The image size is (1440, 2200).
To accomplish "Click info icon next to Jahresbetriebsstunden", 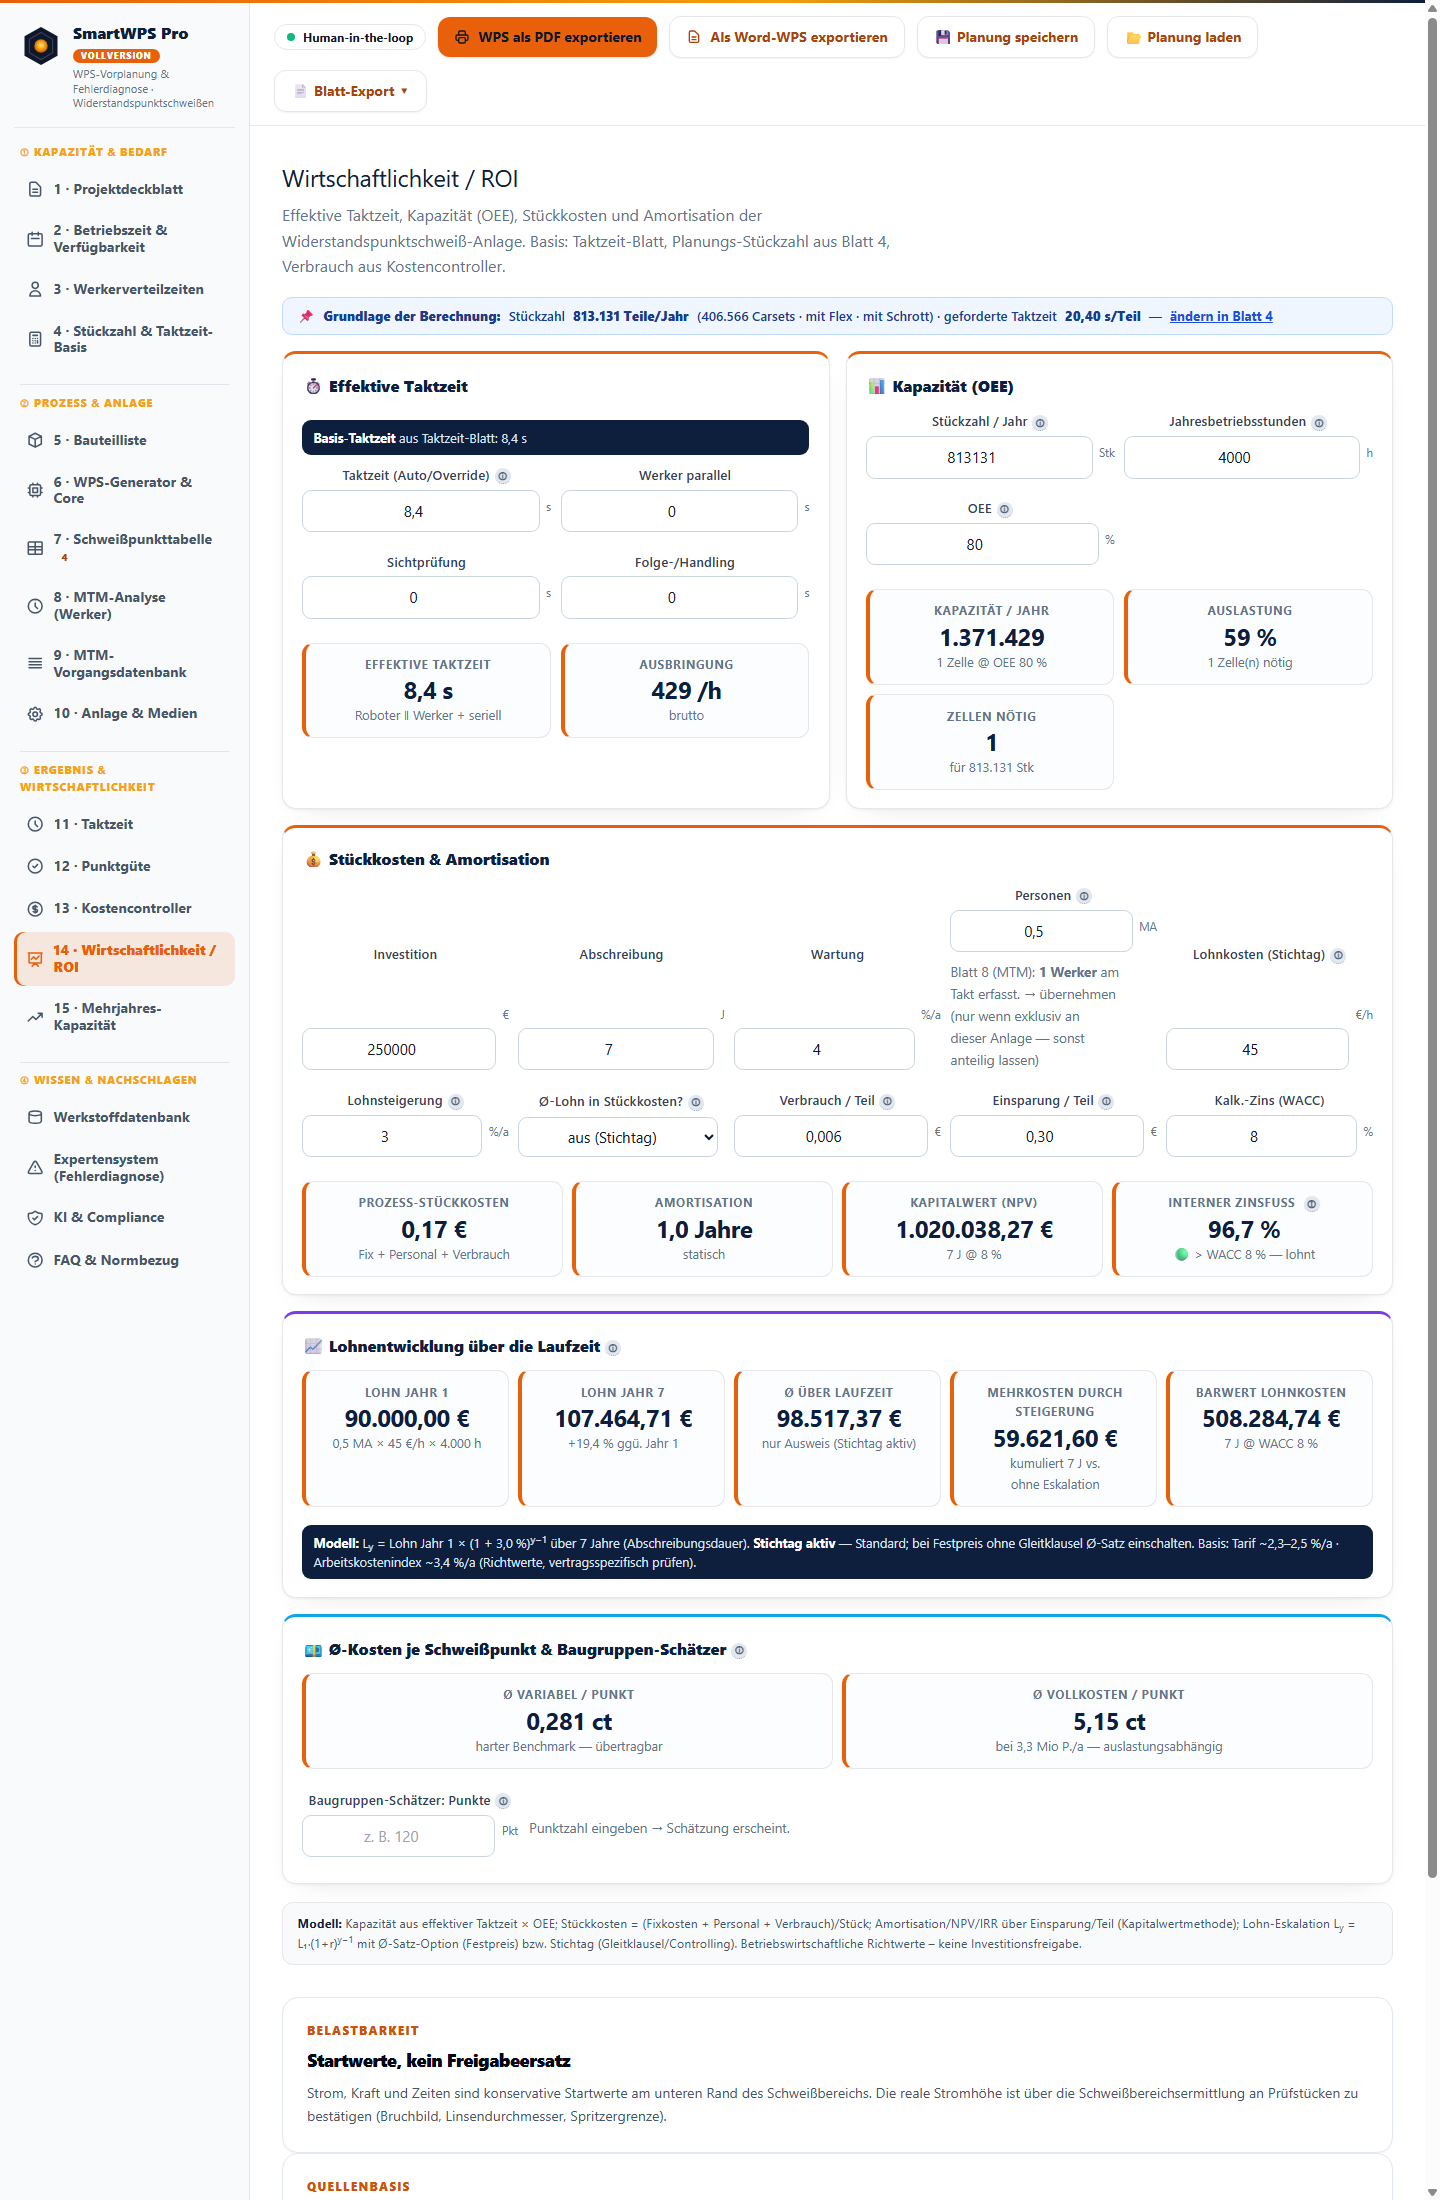I will [1319, 423].
